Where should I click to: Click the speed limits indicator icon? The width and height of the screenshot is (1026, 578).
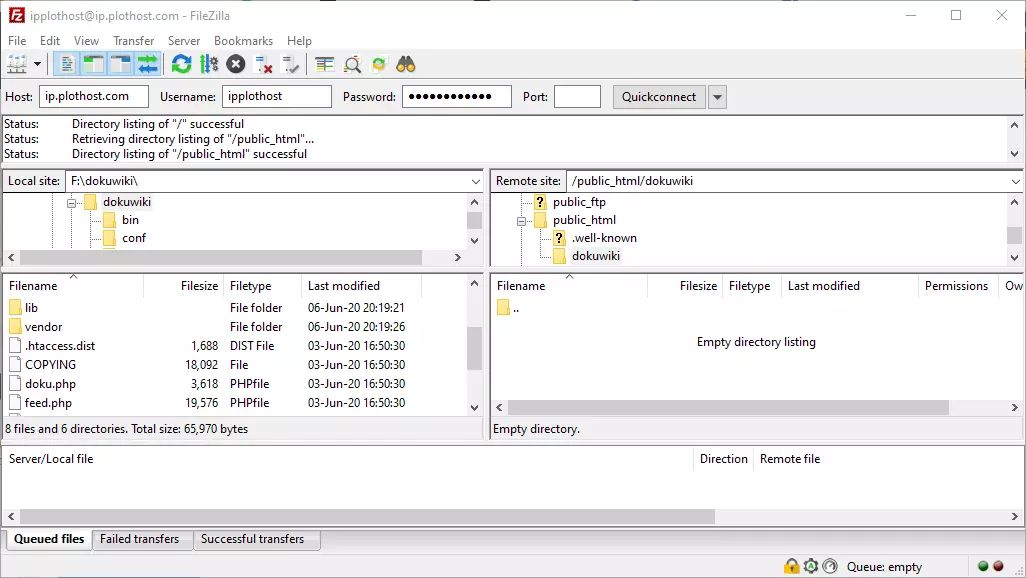(x=830, y=566)
